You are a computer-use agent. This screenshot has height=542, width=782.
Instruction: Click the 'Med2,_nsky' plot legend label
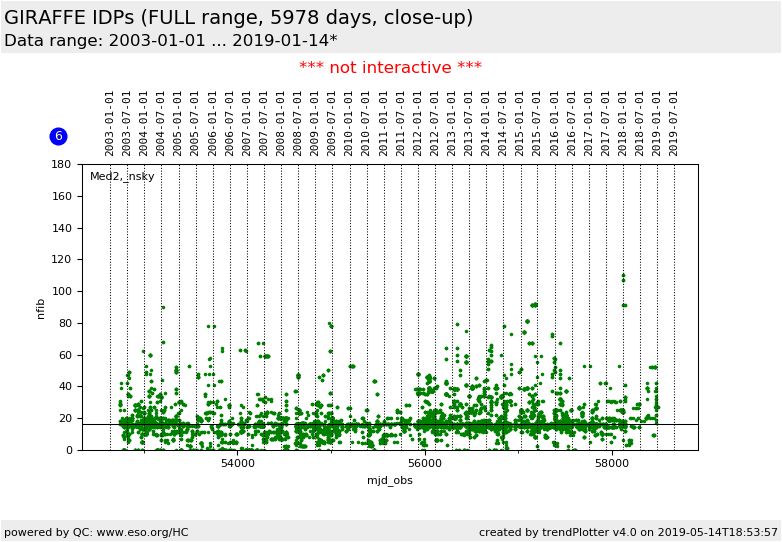(x=122, y=177)
